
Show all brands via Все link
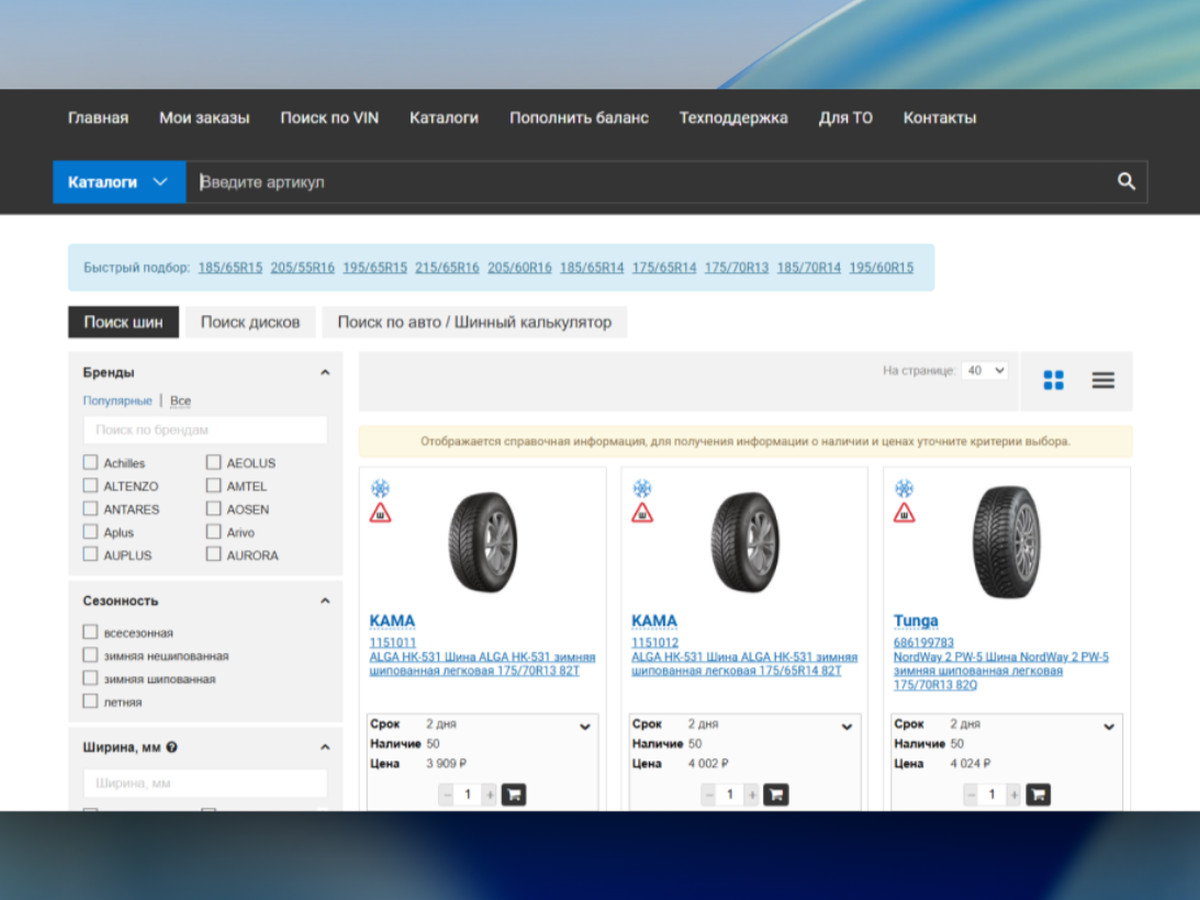(x=180, y=401)
